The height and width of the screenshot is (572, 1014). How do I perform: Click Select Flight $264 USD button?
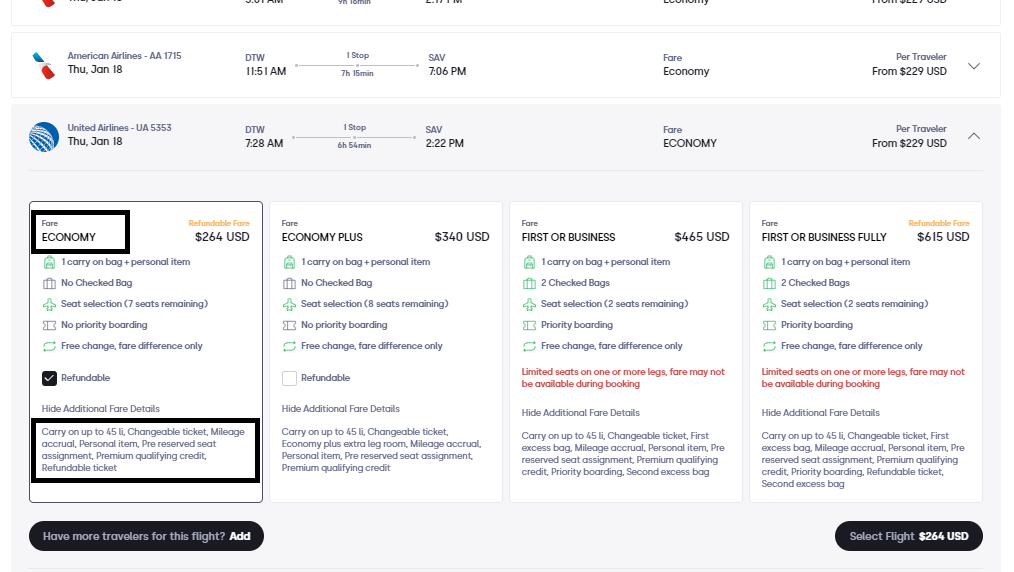tap(909, 536)
